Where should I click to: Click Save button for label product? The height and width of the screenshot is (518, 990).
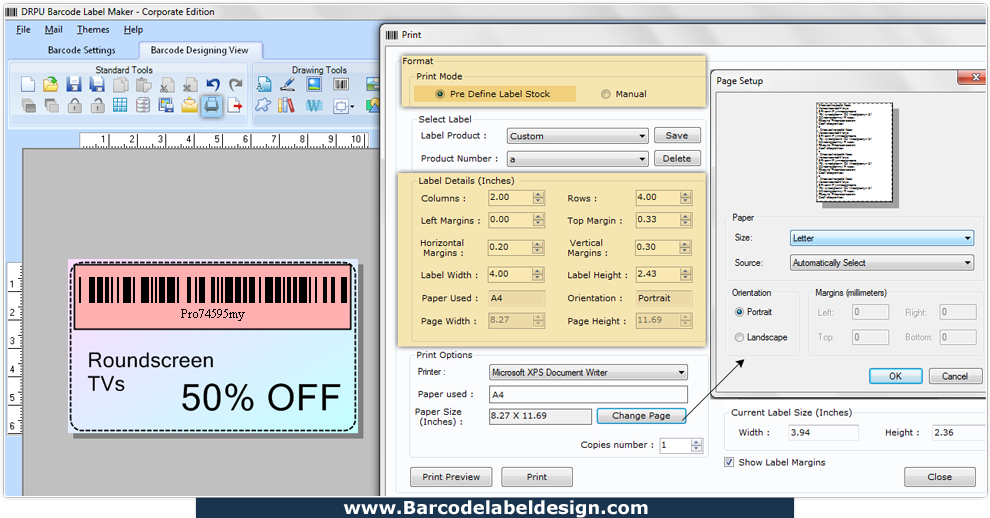677,135
